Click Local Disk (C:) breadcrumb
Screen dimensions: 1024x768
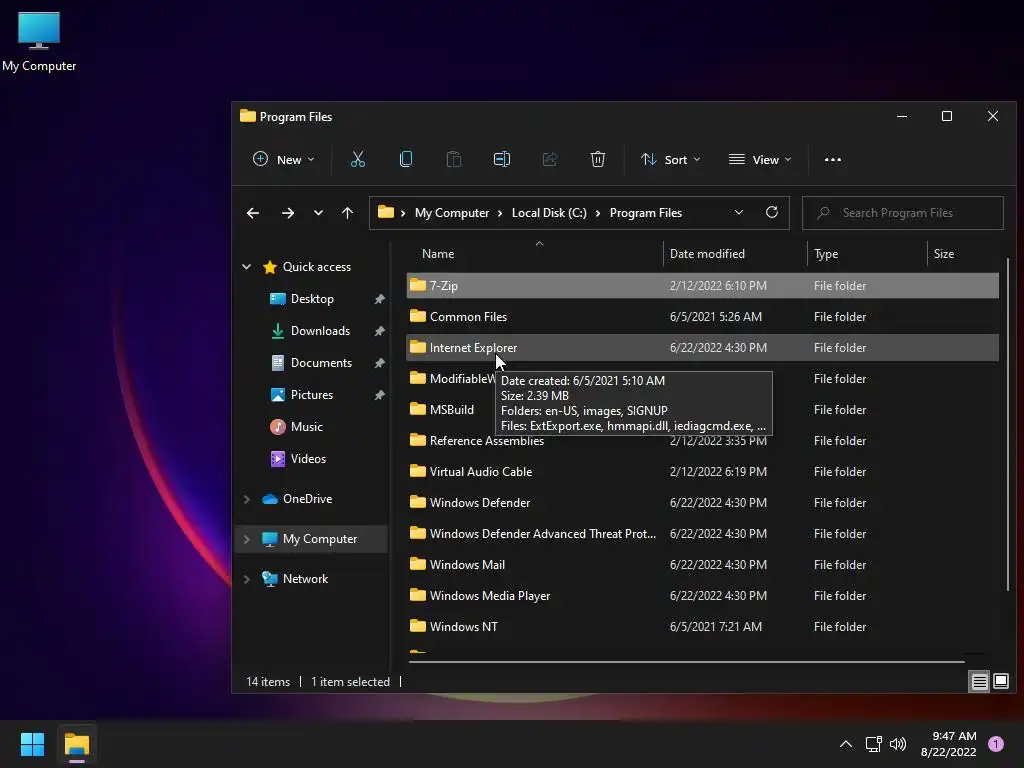click(x=549, y=213)
